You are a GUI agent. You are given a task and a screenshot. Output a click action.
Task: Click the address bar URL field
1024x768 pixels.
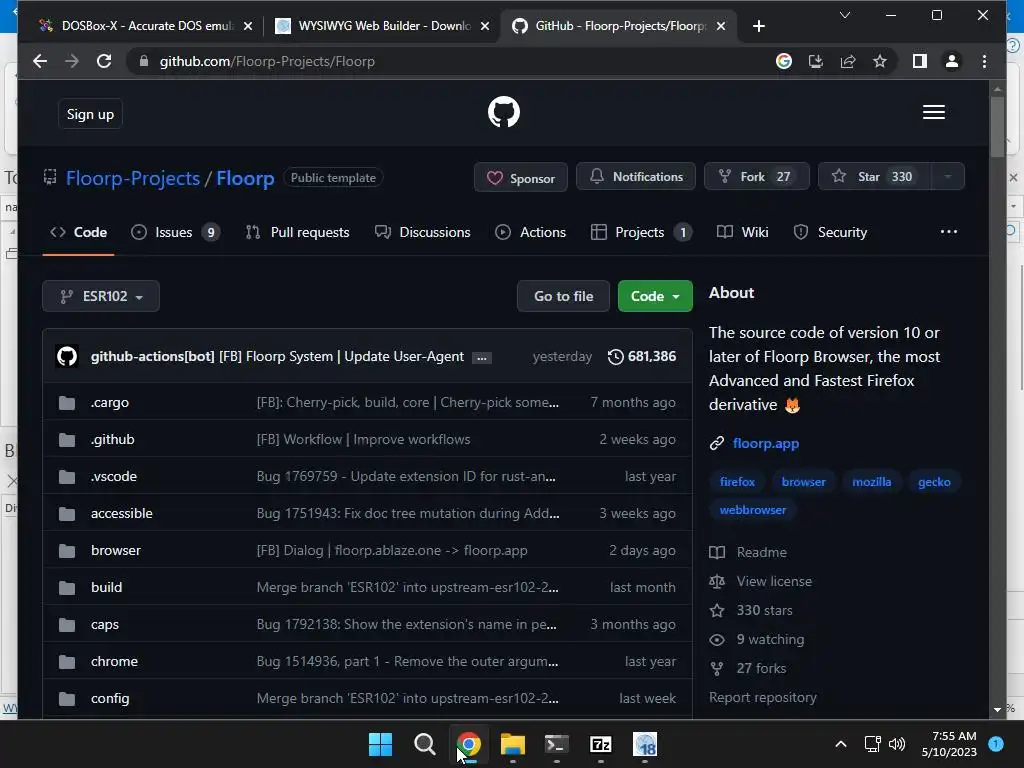(457, 61)
